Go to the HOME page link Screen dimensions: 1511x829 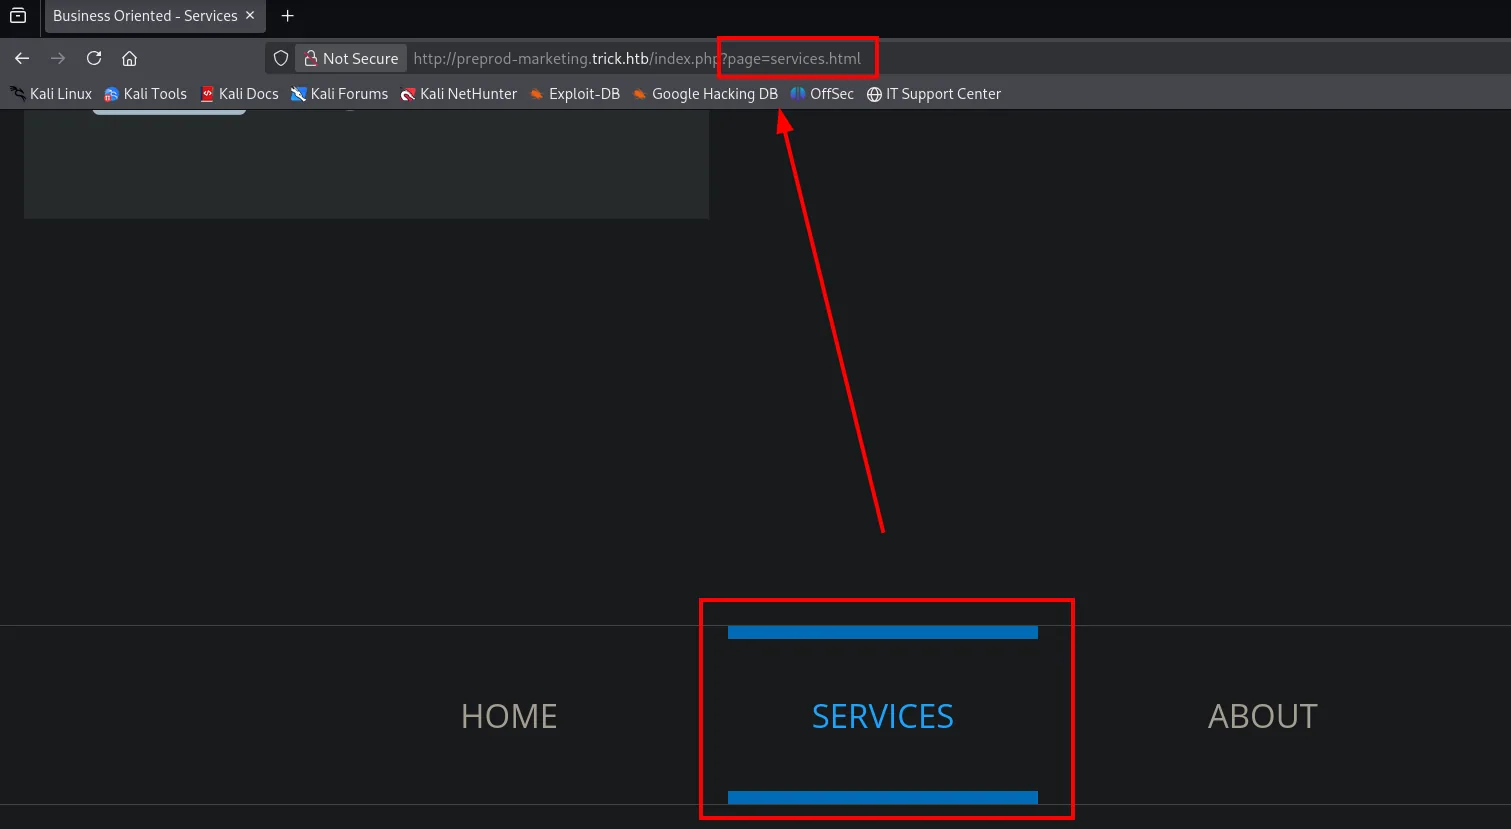point(509,716)
